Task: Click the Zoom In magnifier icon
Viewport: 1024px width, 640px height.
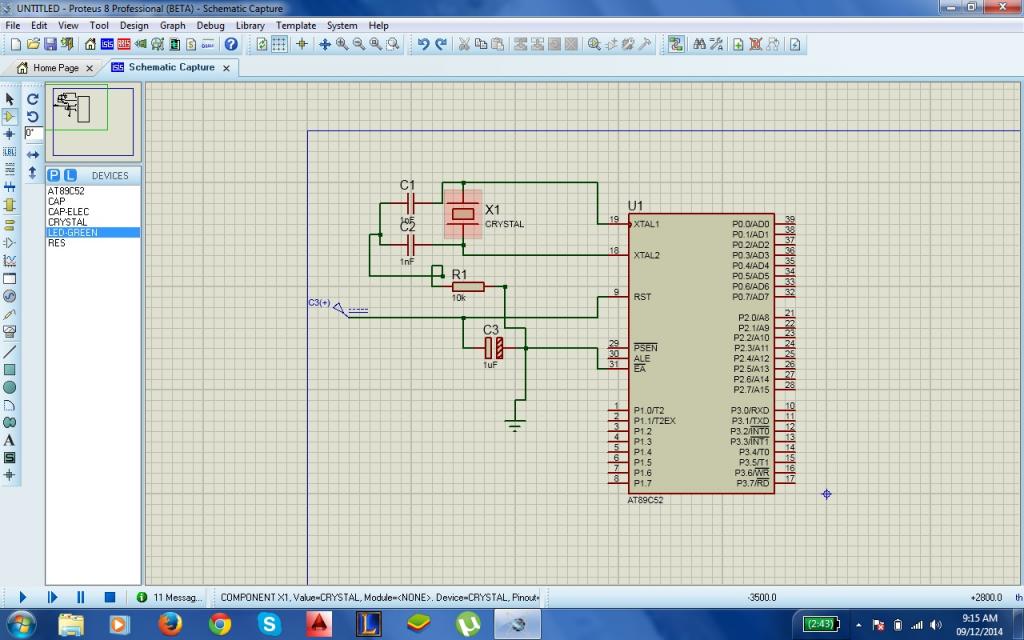Action: coord(342,44)
